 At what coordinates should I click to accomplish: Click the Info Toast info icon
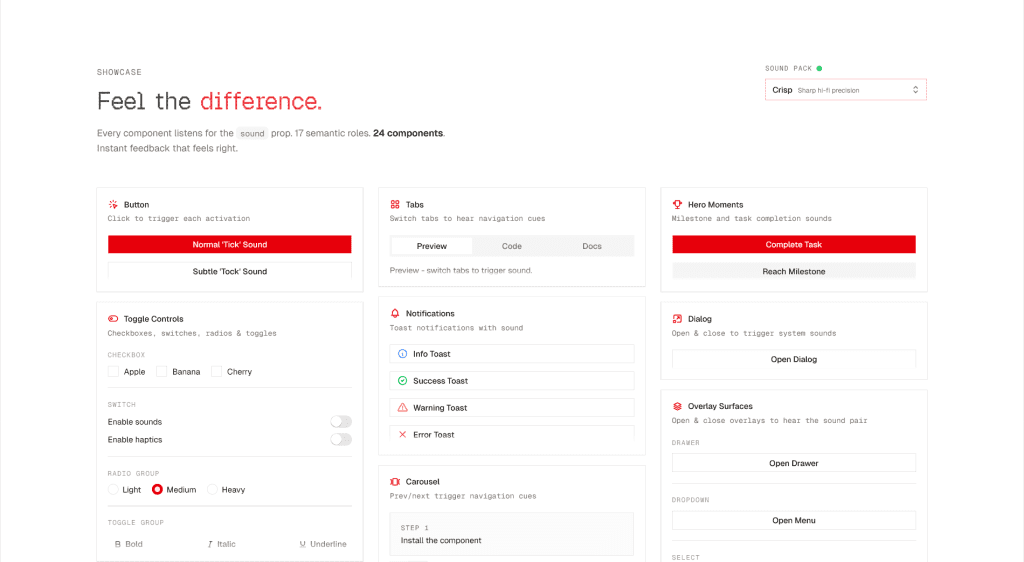(402, 354)
